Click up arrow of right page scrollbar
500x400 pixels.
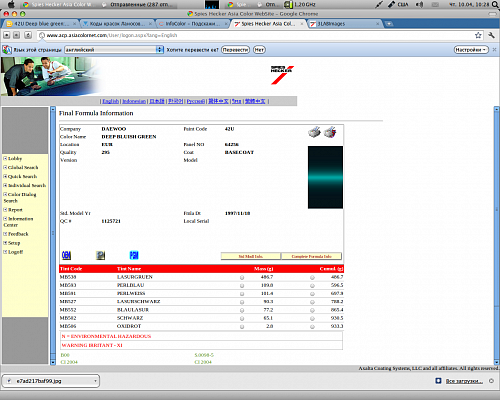point(497,109)
